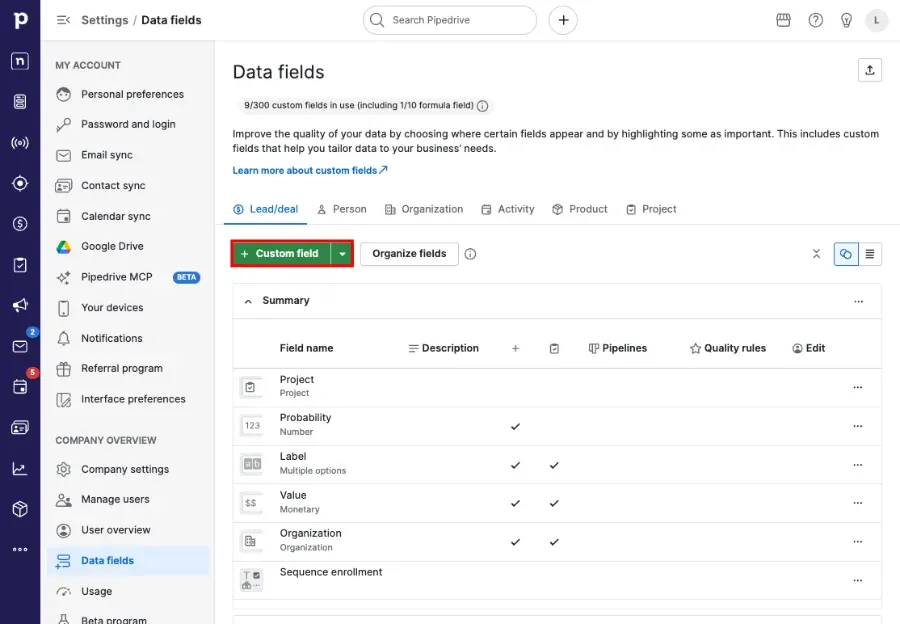Open Learn more about custom fields link
900x624 pixels.
tap(310, 170)
